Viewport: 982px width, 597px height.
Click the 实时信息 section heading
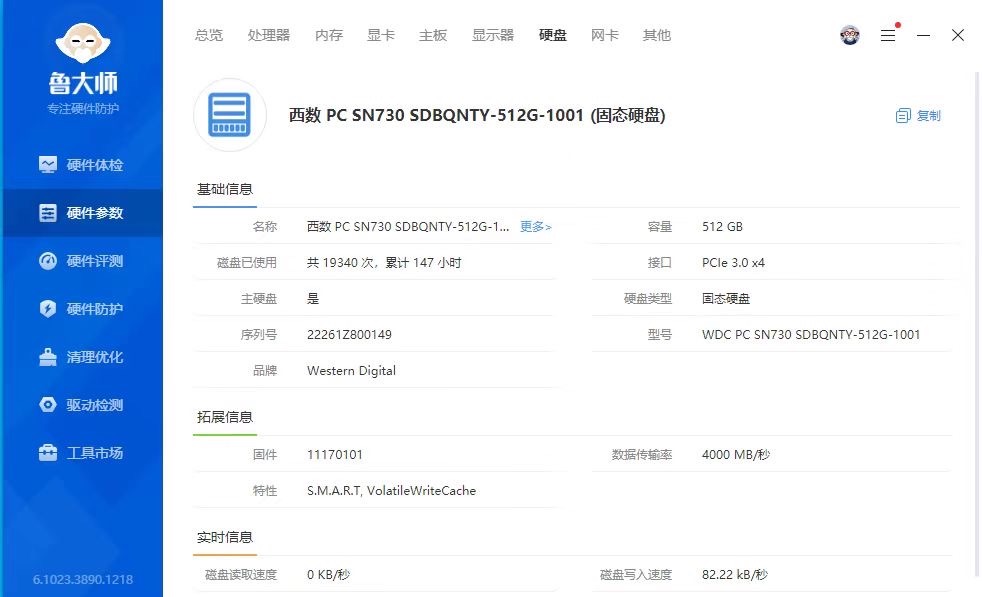[x=225, y=537]
